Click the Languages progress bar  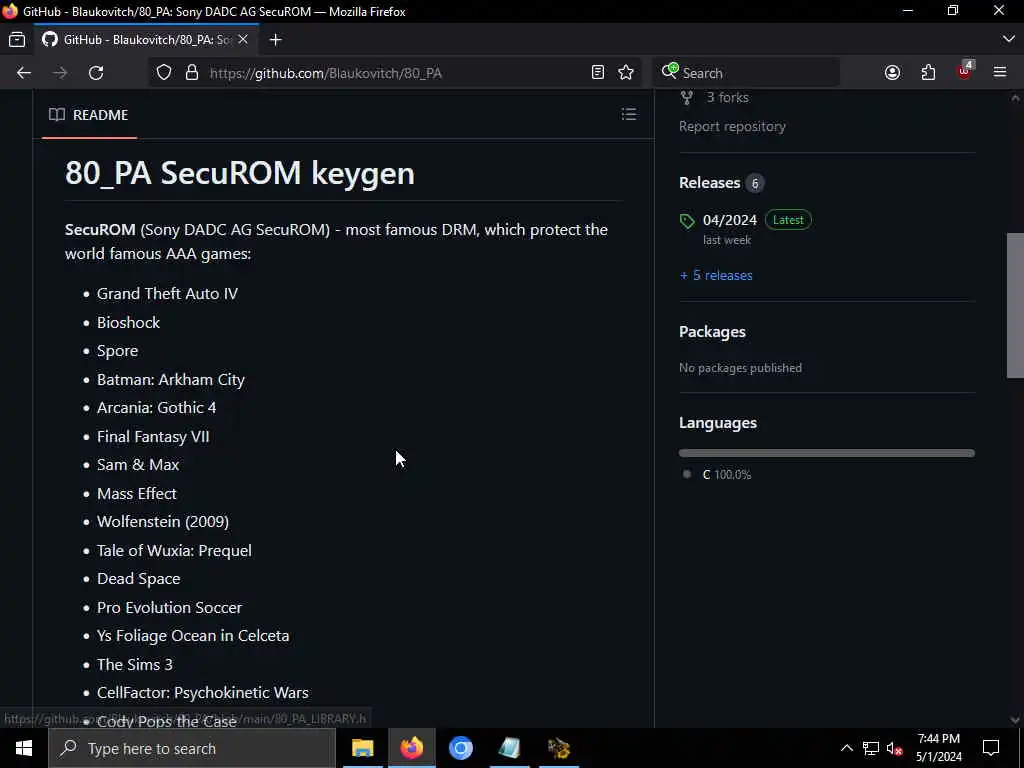point(826,453)
